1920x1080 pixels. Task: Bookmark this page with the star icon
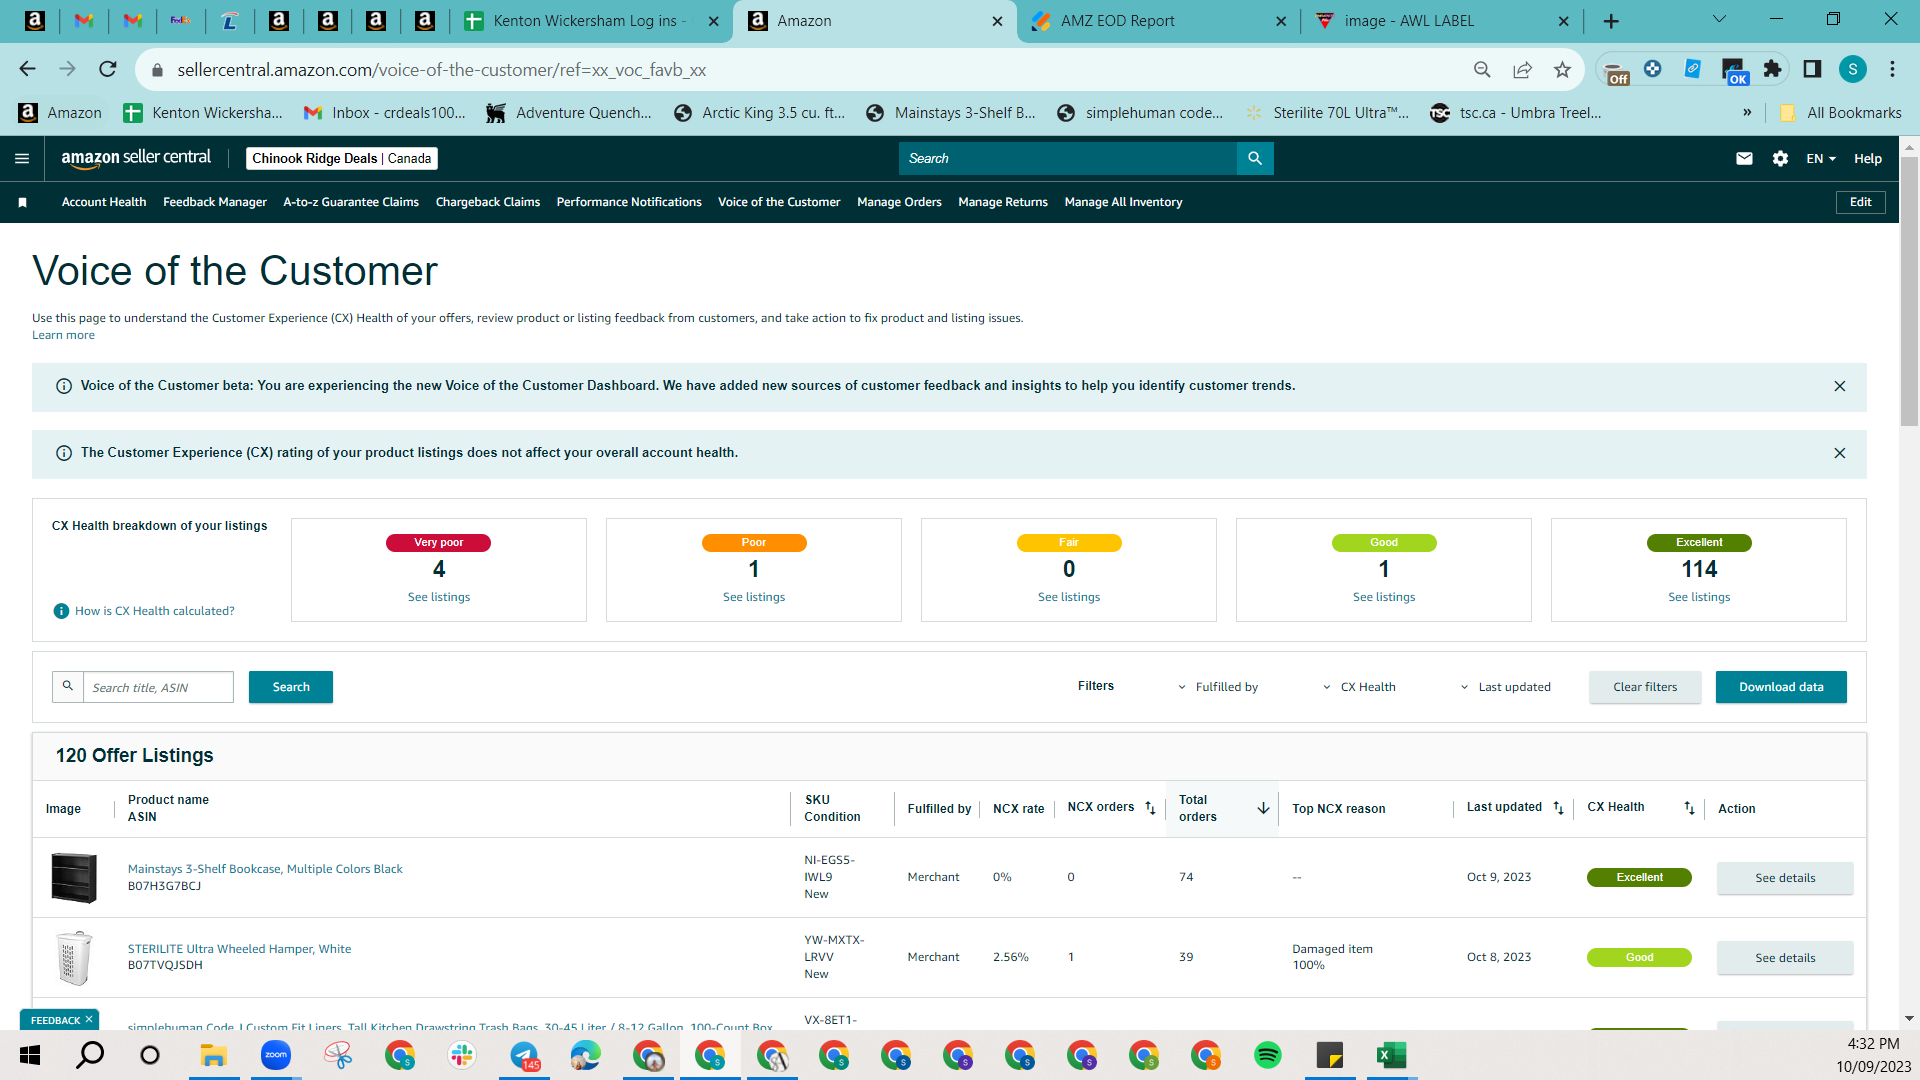1562,69
